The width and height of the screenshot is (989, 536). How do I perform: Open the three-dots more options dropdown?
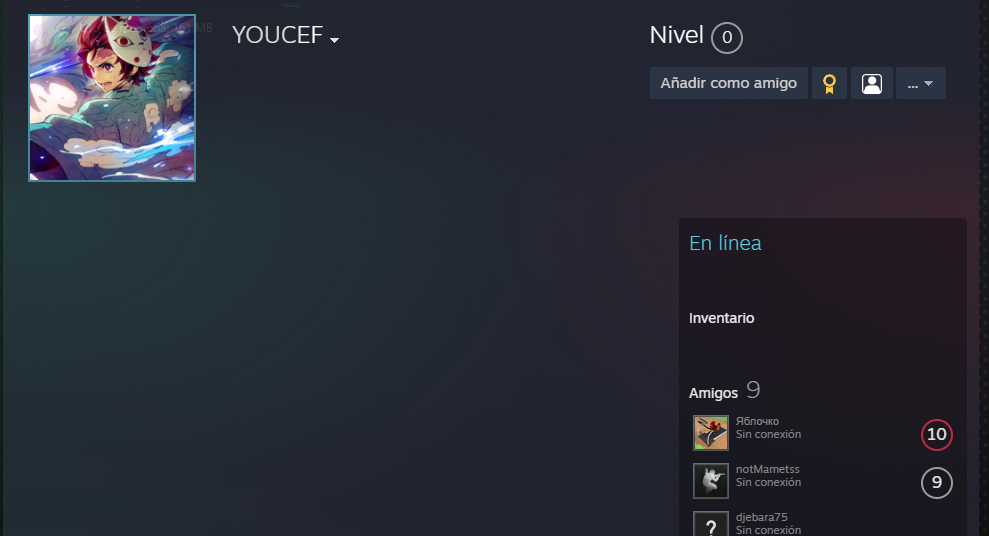(920, 83)
